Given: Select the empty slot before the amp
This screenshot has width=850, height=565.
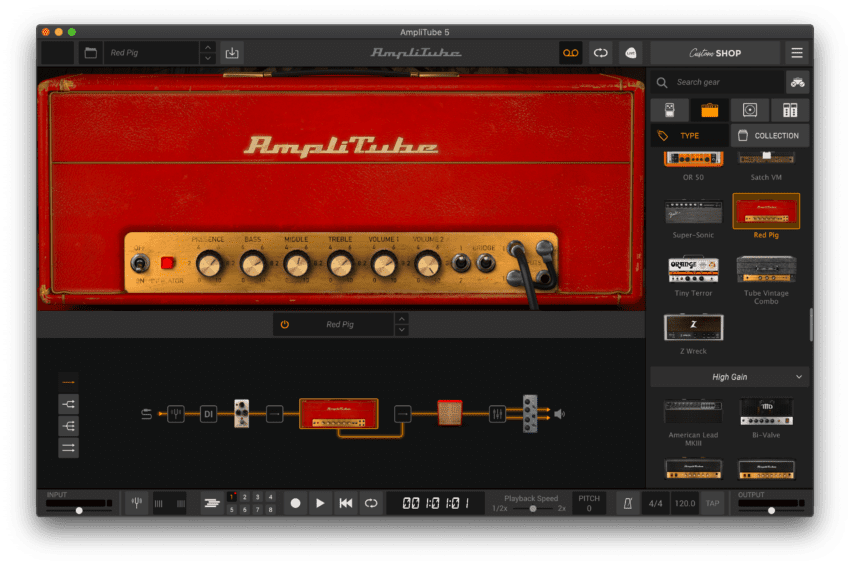Looking at the screenshot, I should [x=275, y=414].
